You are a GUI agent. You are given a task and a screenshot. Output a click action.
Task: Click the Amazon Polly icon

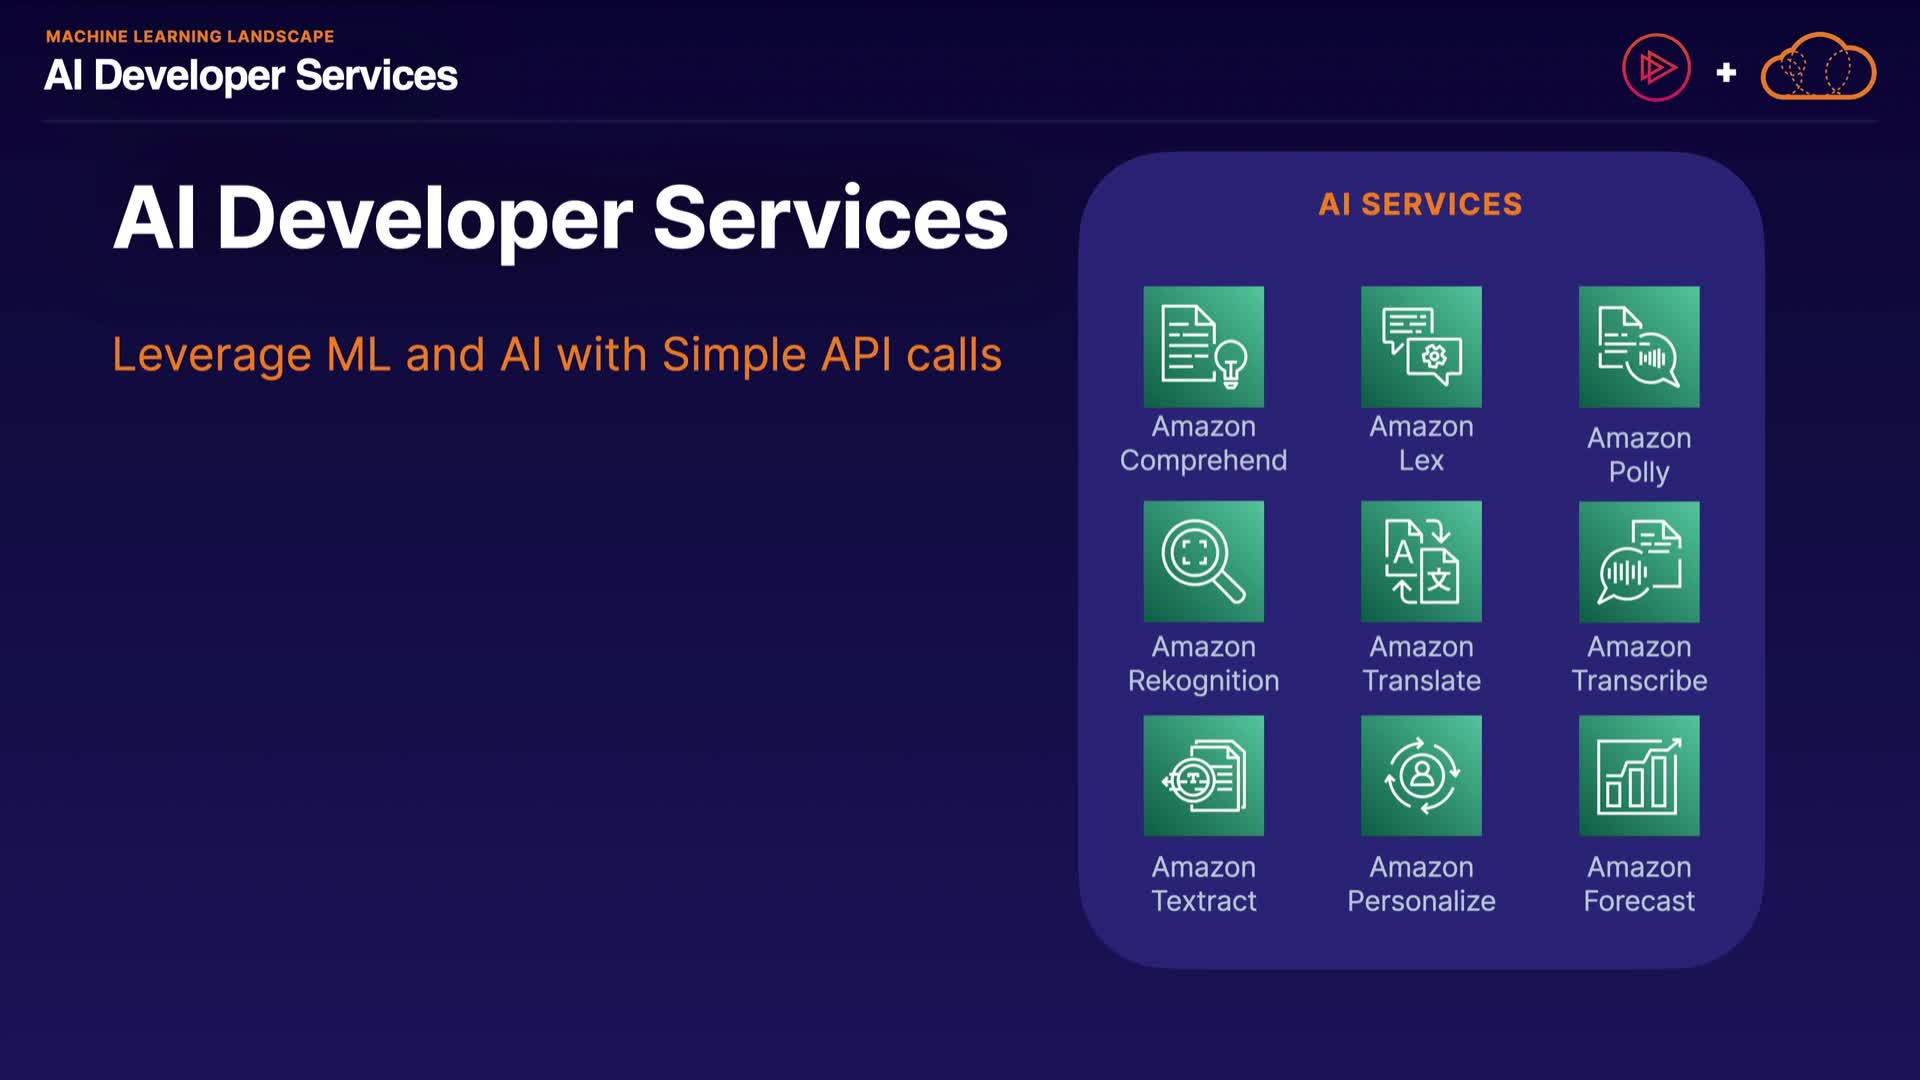coord(1638,347)
